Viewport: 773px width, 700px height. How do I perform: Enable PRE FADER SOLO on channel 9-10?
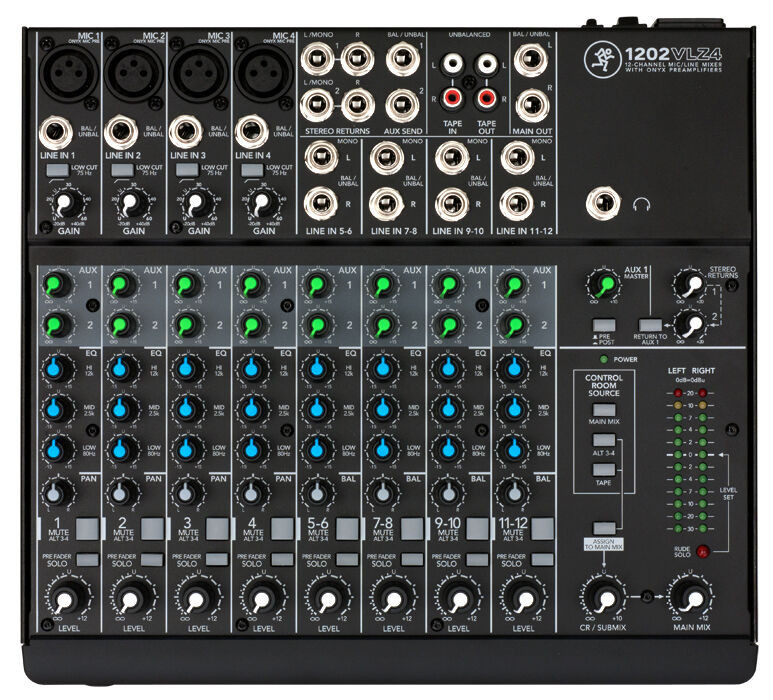click(x=477, y=560)
